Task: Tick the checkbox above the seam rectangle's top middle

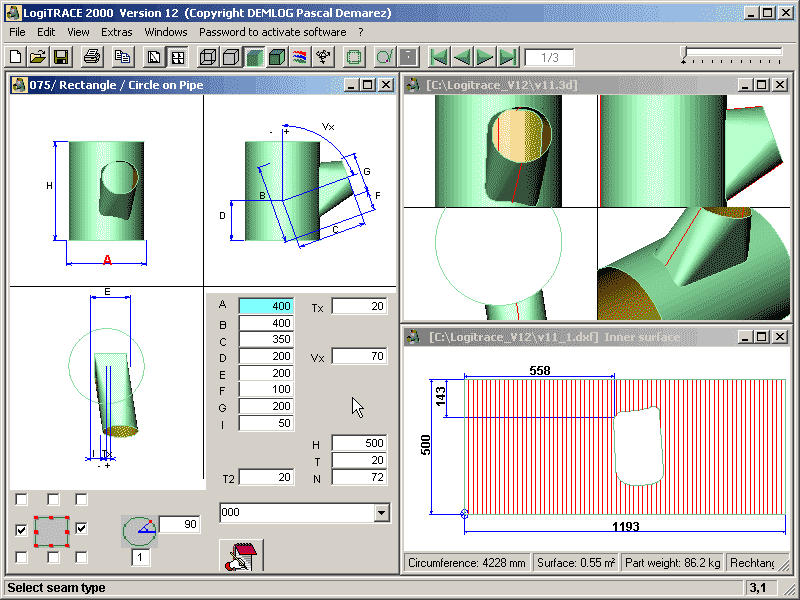Action: pos(53,499)
